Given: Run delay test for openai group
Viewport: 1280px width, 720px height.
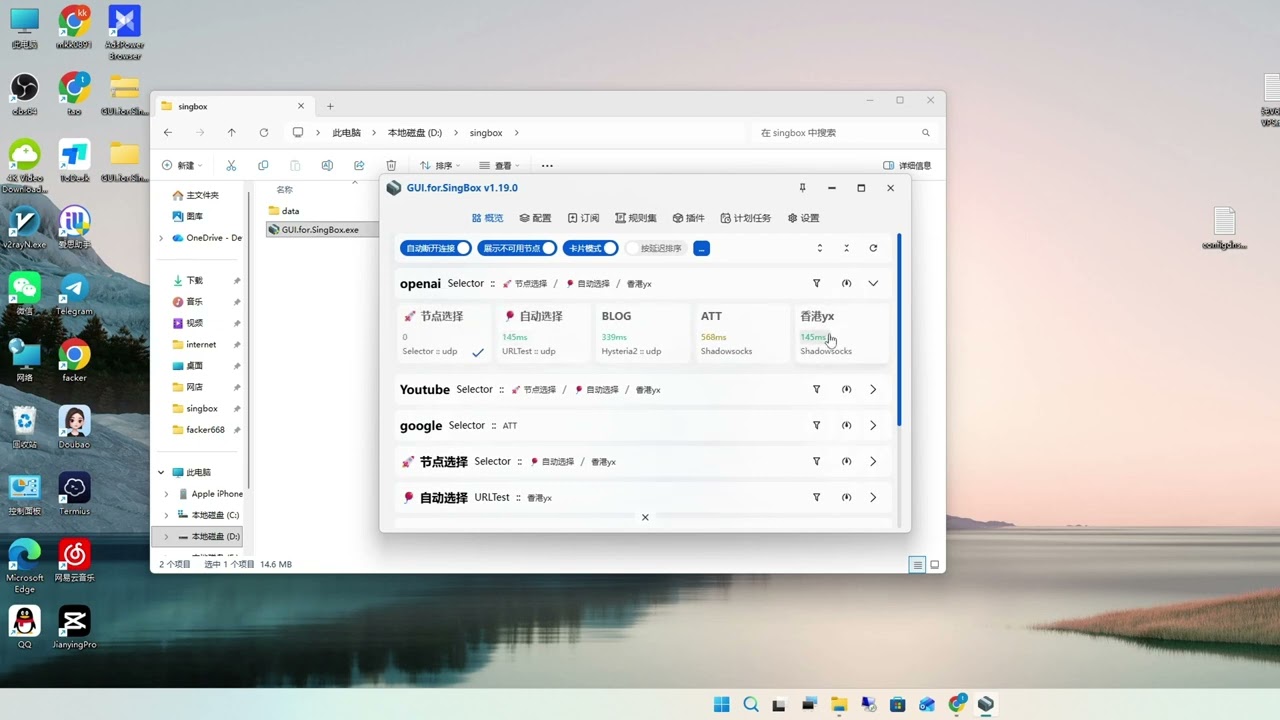Looking at the screenshot, I should [846, 284].
